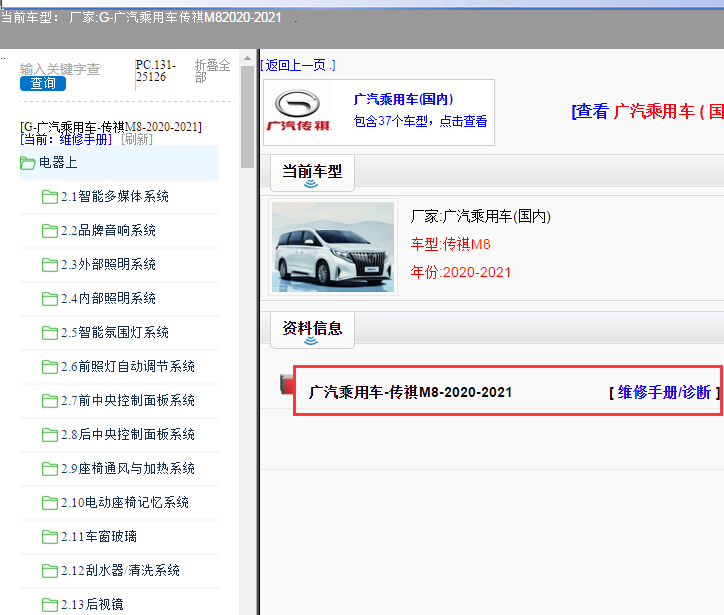The image size is (724, 615).
Task: Click the sidebar vertical scrollbar thumb
Action: 247,117
